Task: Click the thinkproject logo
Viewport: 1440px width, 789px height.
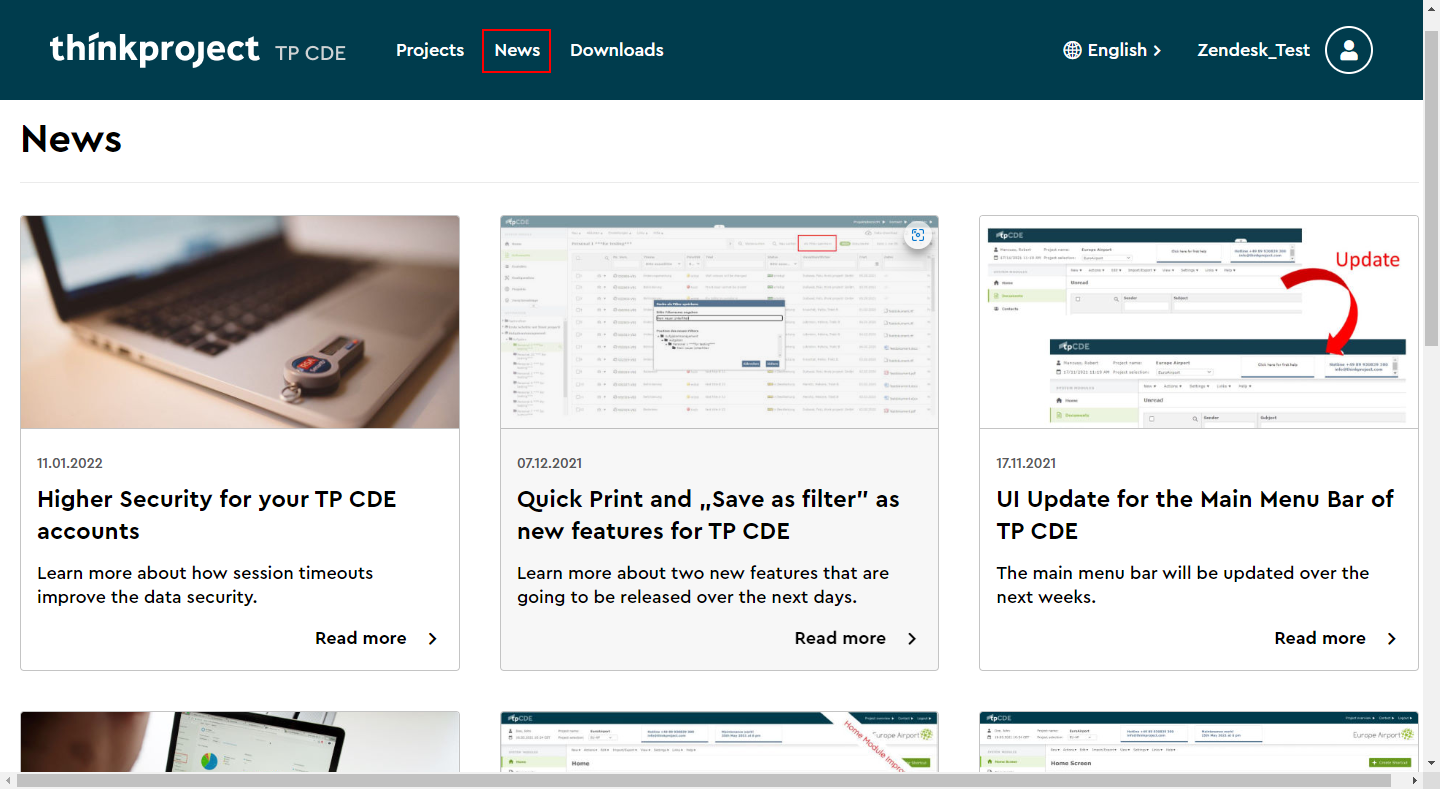Action: click(x=155, y=49)
